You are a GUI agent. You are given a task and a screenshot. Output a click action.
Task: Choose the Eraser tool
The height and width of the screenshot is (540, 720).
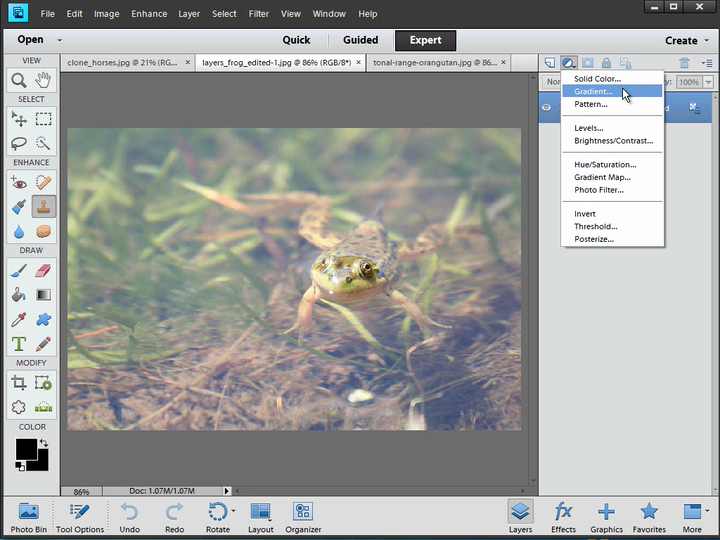43,270
